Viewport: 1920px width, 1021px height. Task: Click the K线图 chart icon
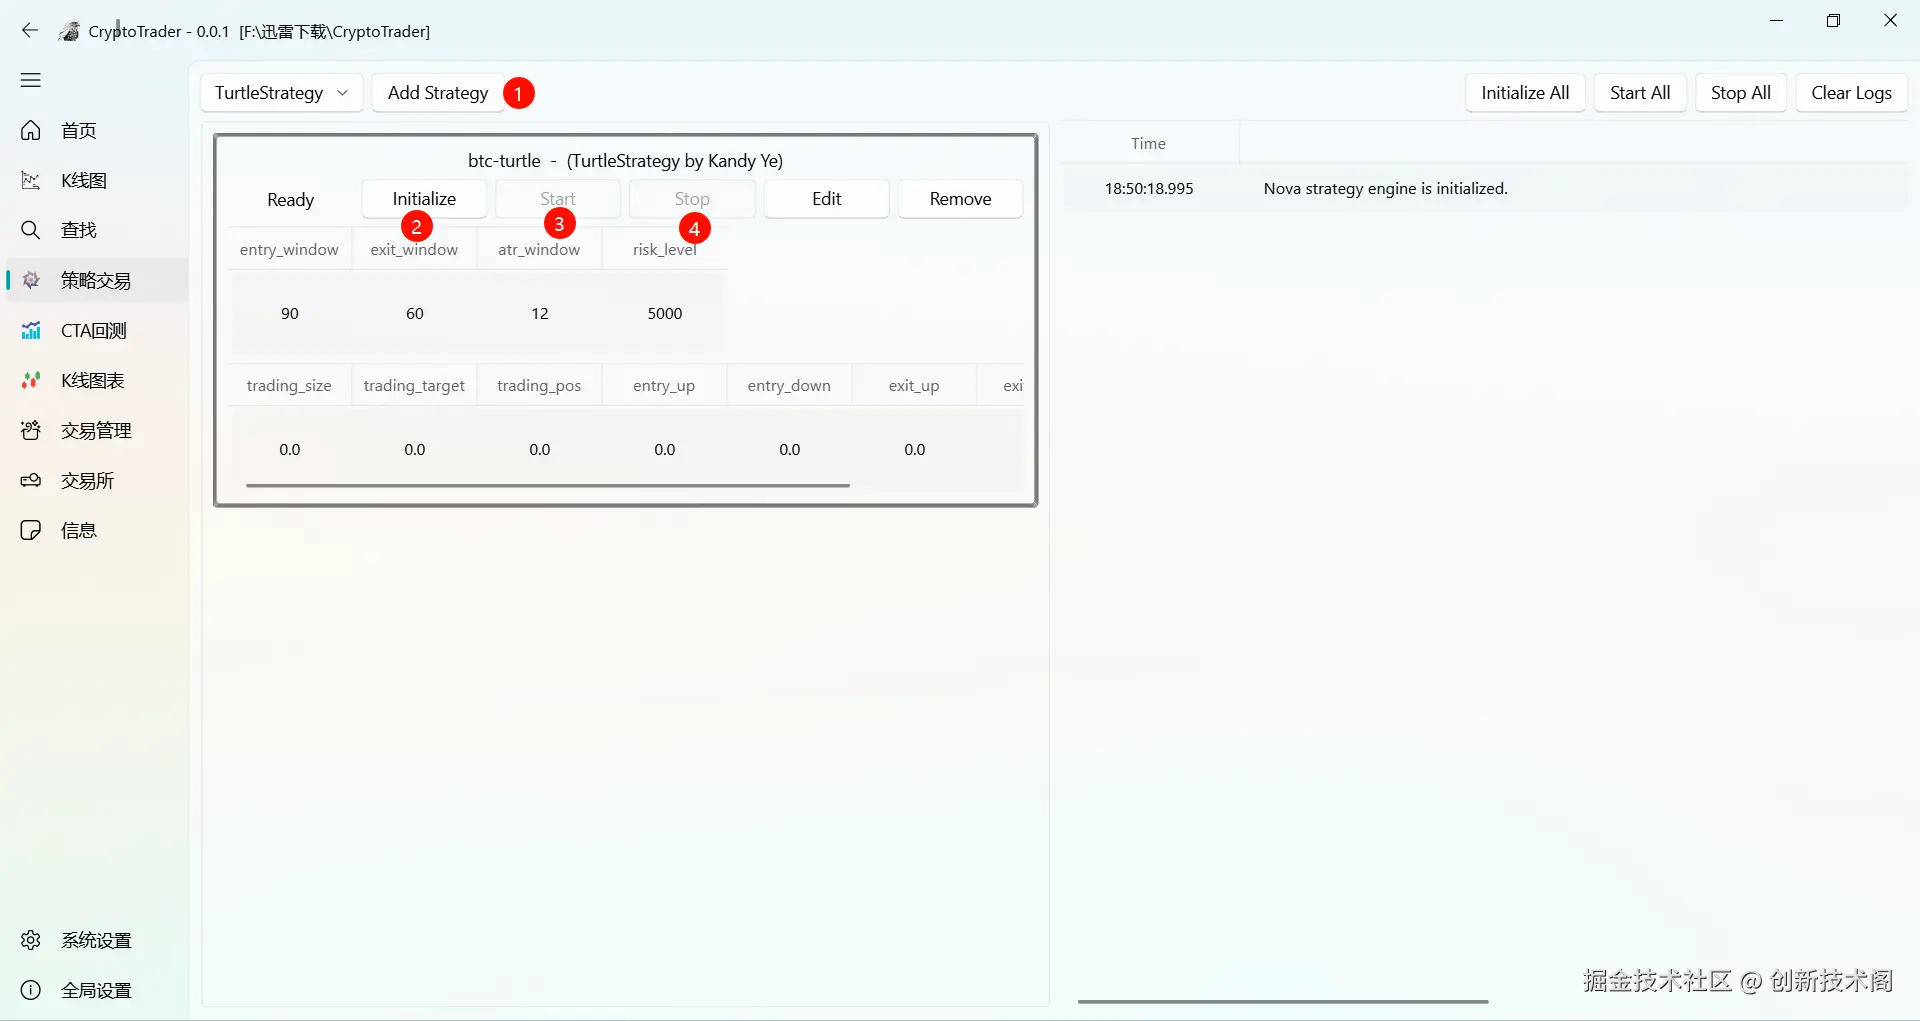(x=31, y=181)
